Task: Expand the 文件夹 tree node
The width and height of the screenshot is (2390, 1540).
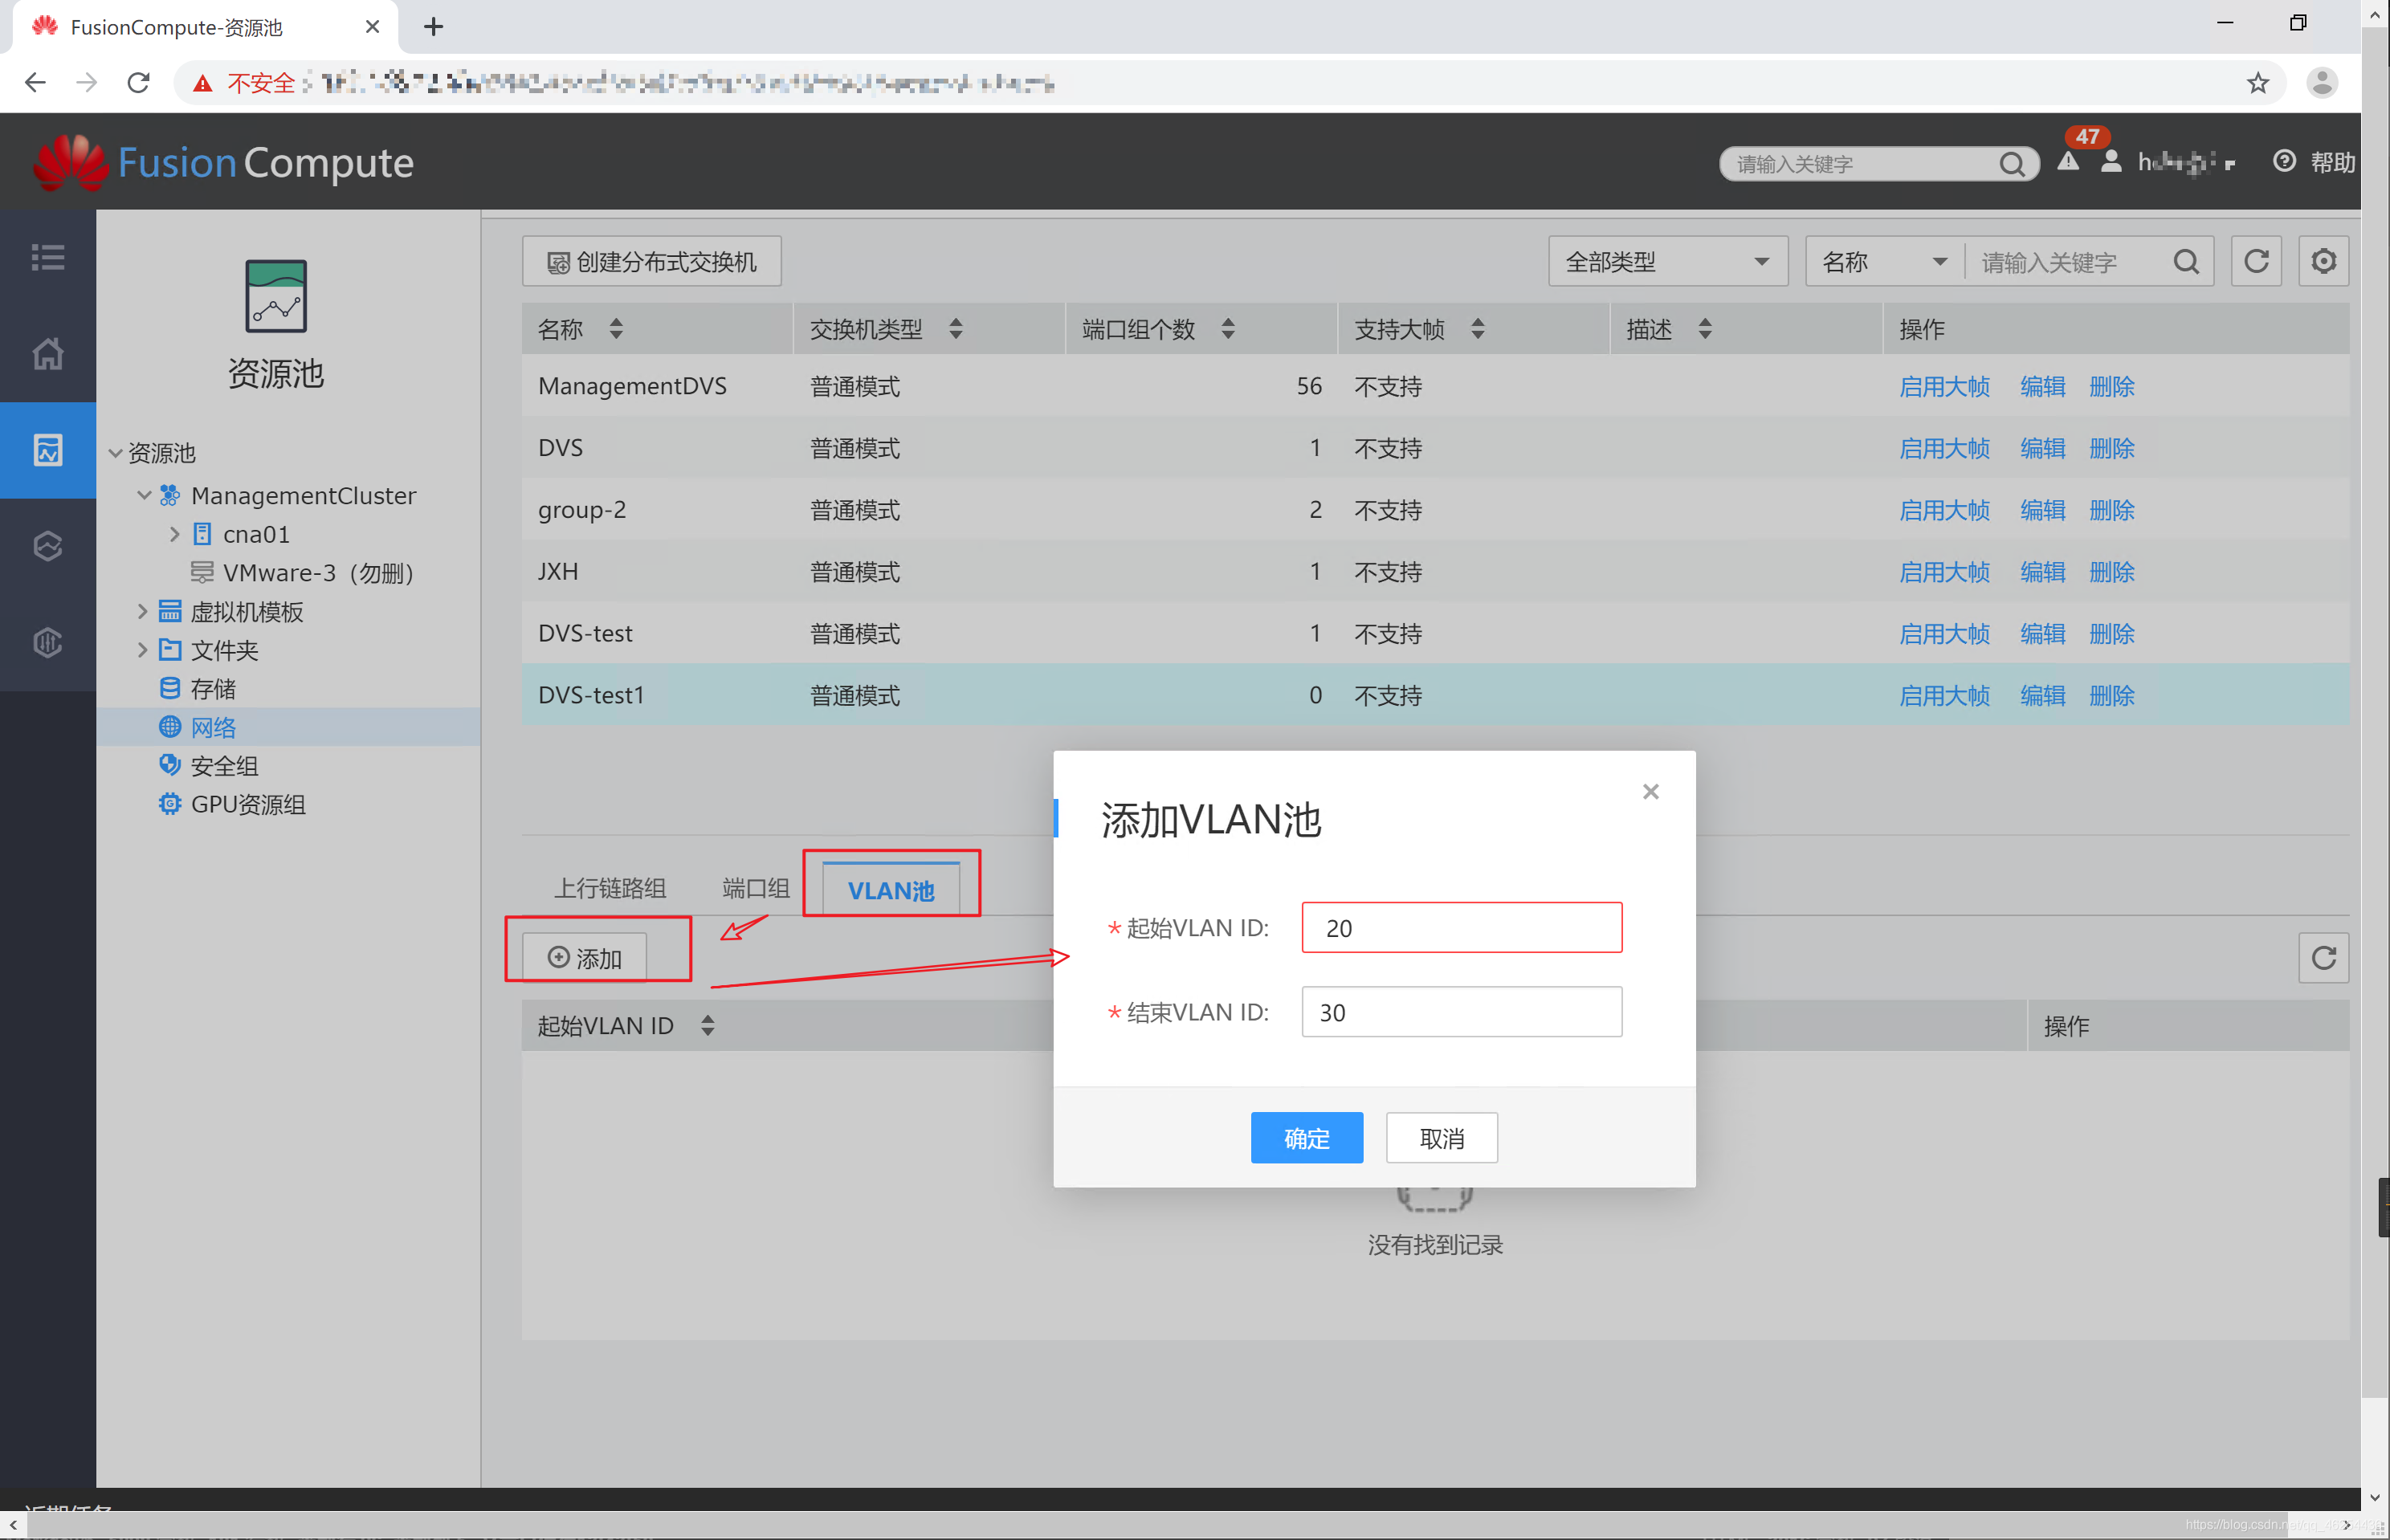Action: (x=142, y=650)
